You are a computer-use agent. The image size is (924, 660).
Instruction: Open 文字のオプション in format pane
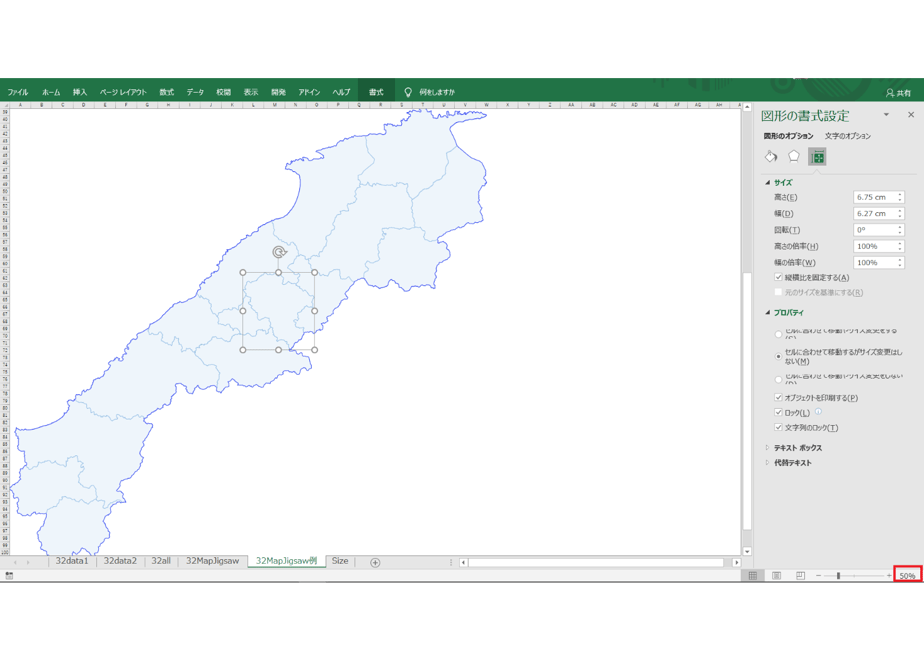tap(847, 136)
